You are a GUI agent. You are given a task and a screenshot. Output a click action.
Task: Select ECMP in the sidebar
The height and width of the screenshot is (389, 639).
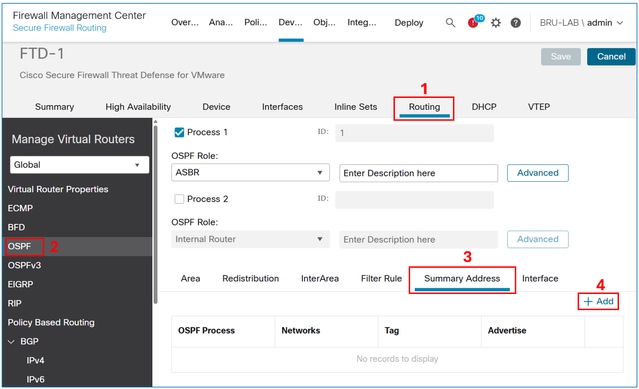pos(20,208)
